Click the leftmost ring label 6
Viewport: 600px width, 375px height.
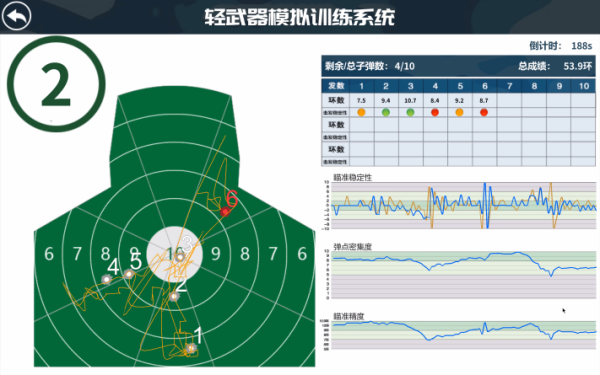tap(49, 254)
